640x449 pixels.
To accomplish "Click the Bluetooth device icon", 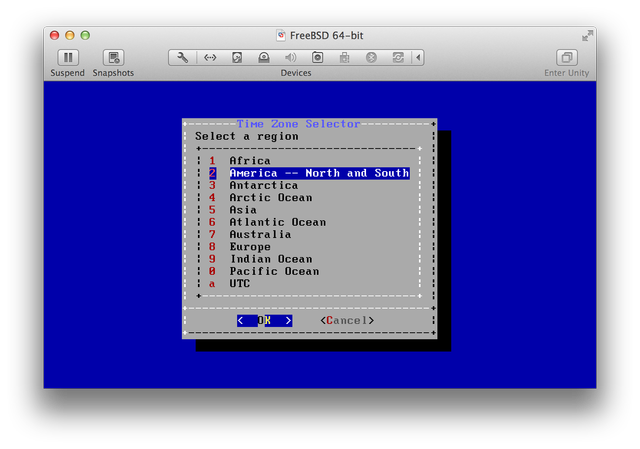I will coord(371,58).
